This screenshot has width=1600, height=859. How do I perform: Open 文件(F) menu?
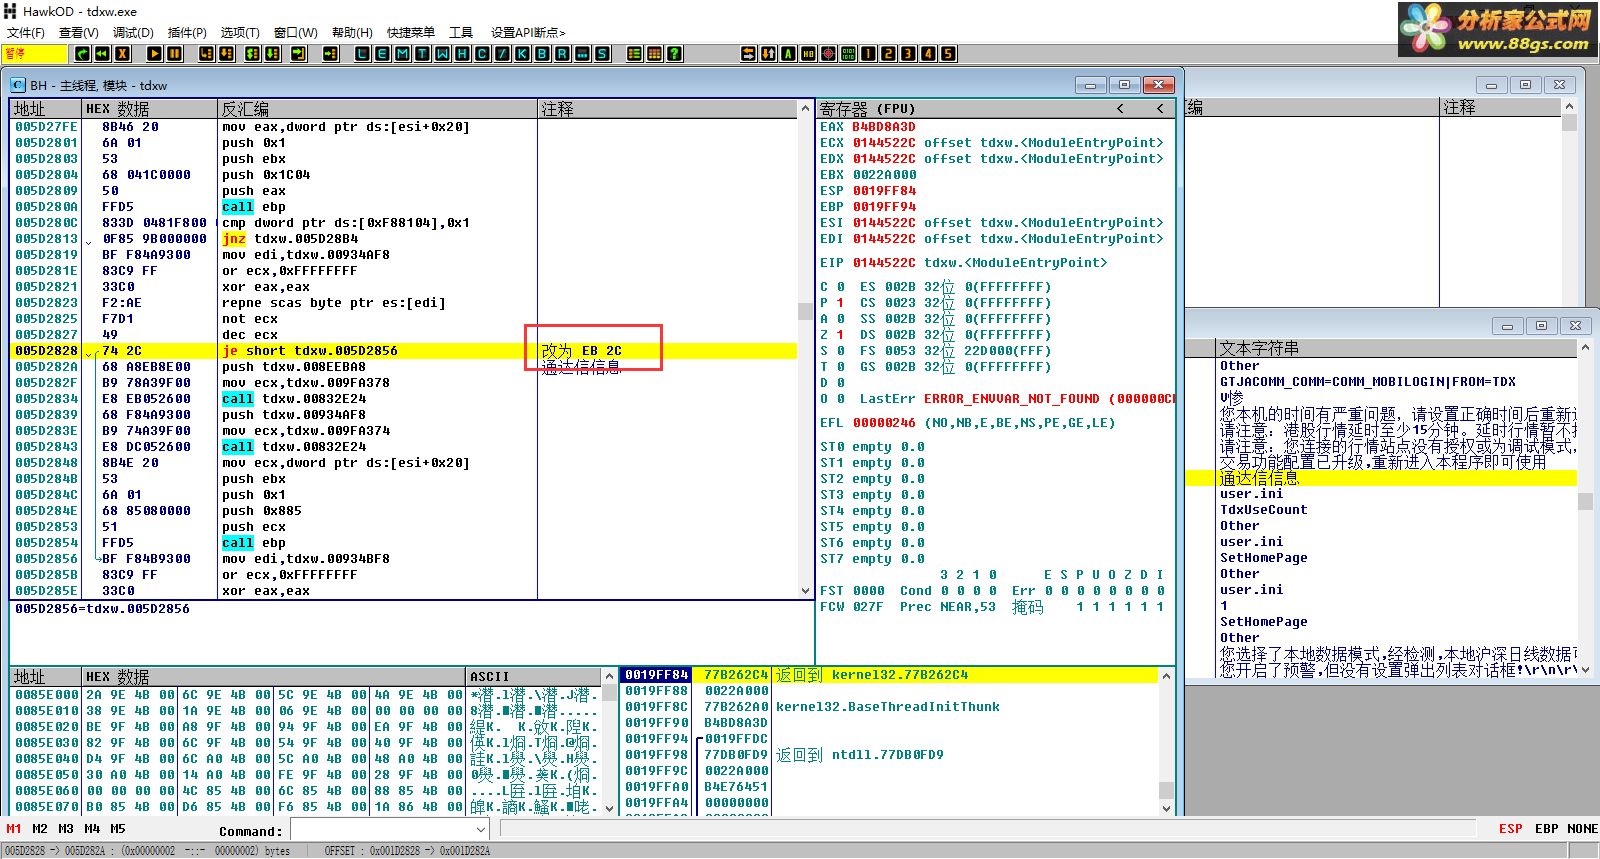25,33
